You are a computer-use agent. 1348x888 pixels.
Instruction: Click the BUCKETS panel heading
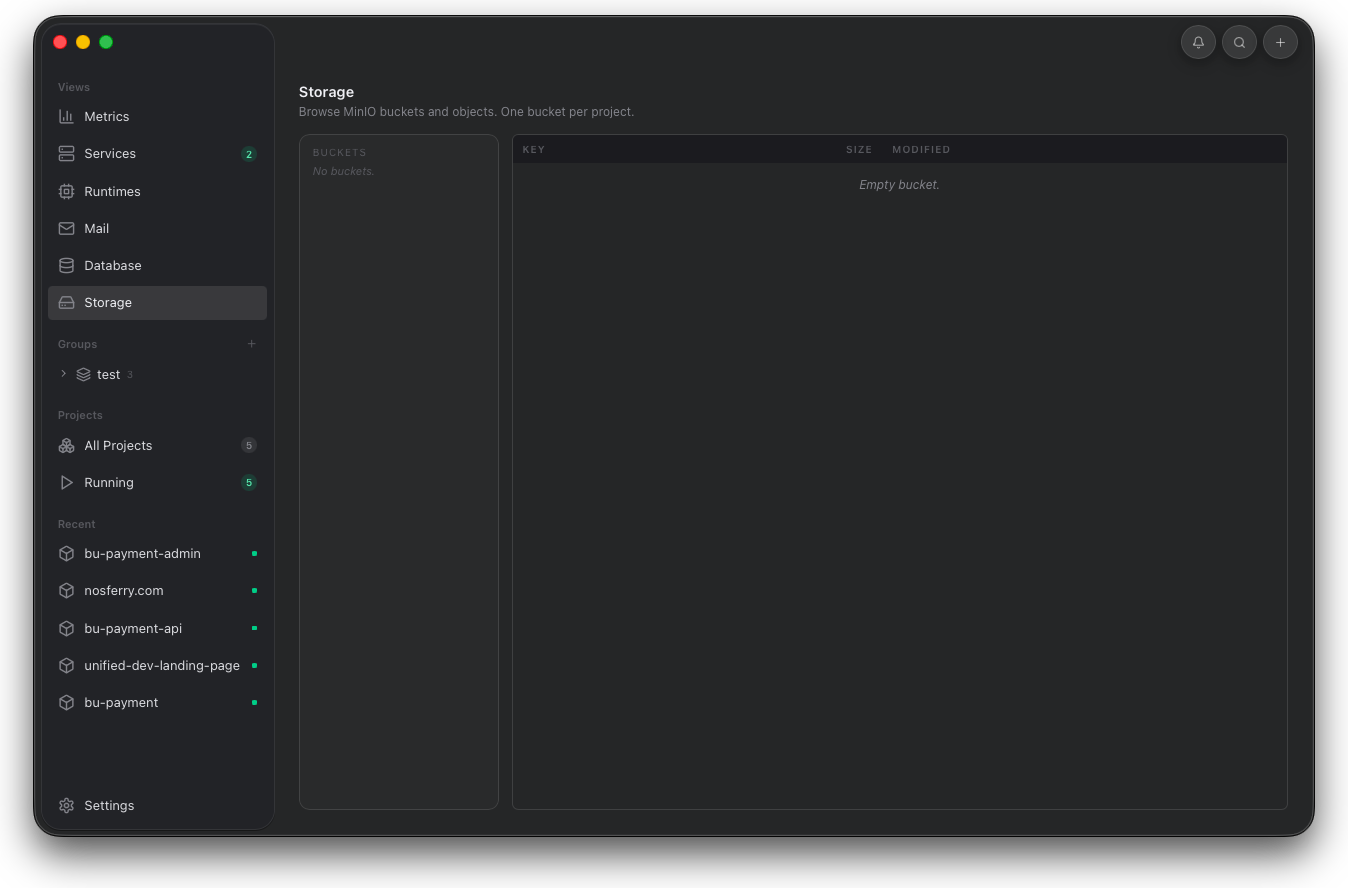[x=340, y=153]
